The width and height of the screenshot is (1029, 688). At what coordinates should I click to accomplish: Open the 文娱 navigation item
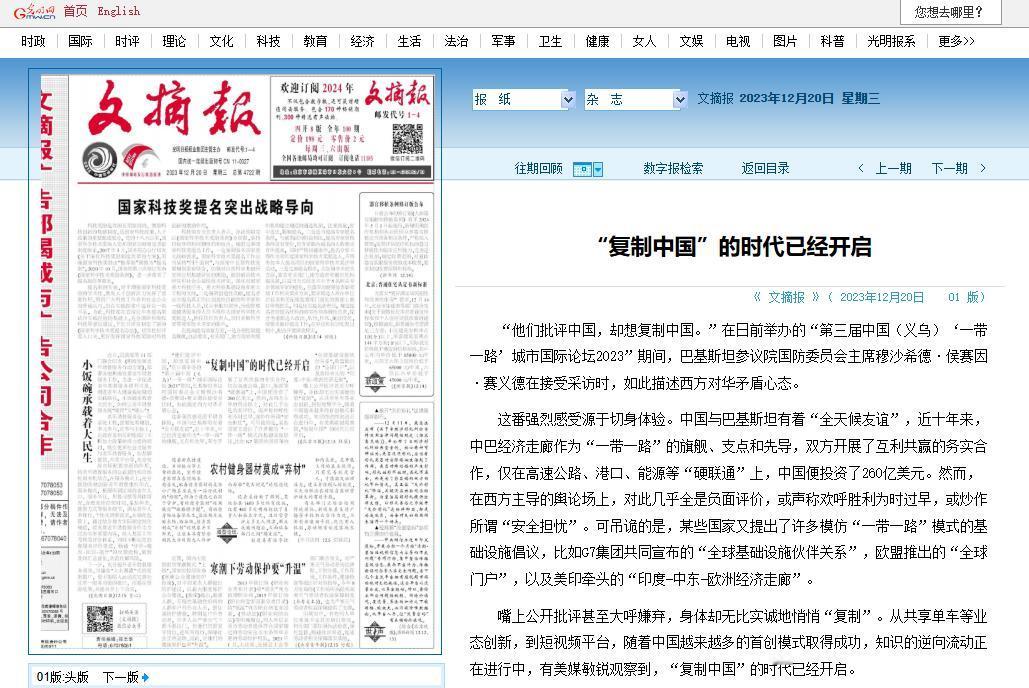pos(691,41)
